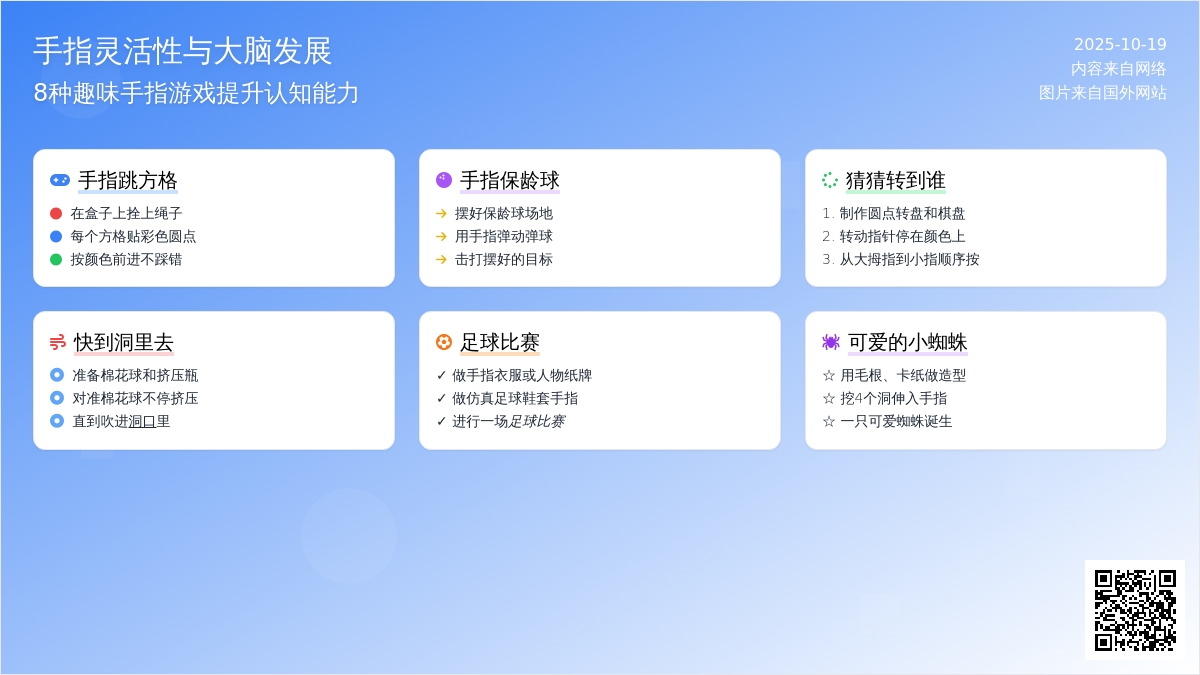Click the green dotted spinner icon
1200x675 pixels.
830,180
